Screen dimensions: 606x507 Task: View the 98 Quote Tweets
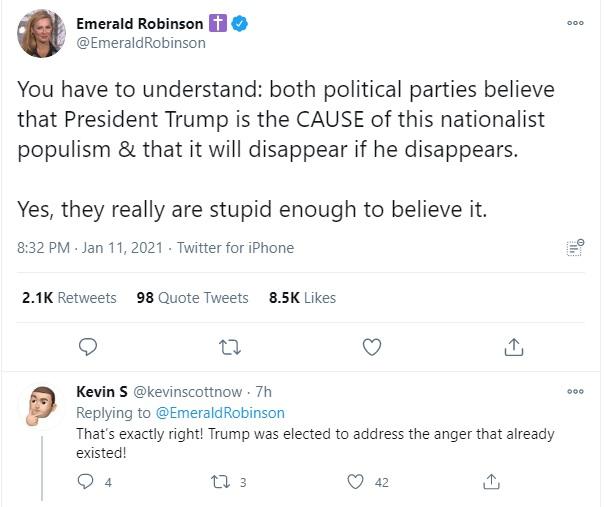pos(192,298)
